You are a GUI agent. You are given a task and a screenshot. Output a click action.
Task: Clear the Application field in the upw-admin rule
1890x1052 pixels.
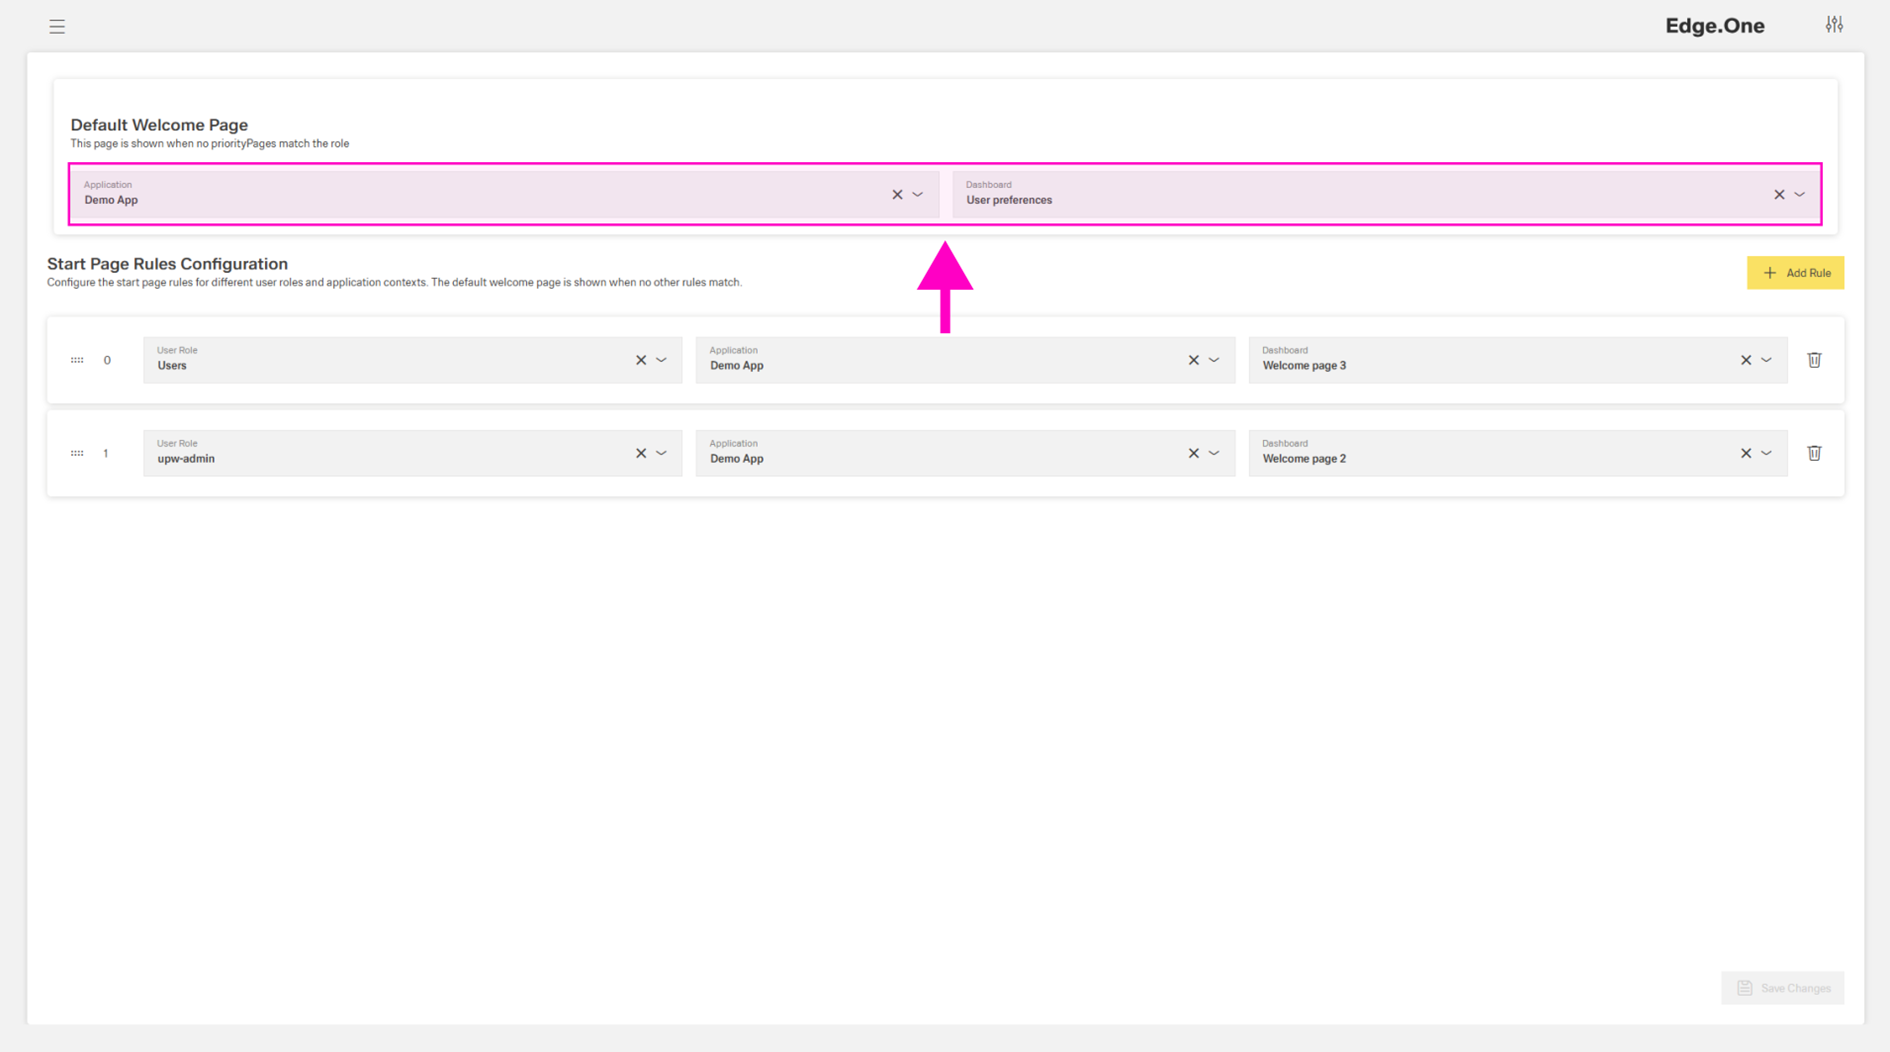(1193, 453)
